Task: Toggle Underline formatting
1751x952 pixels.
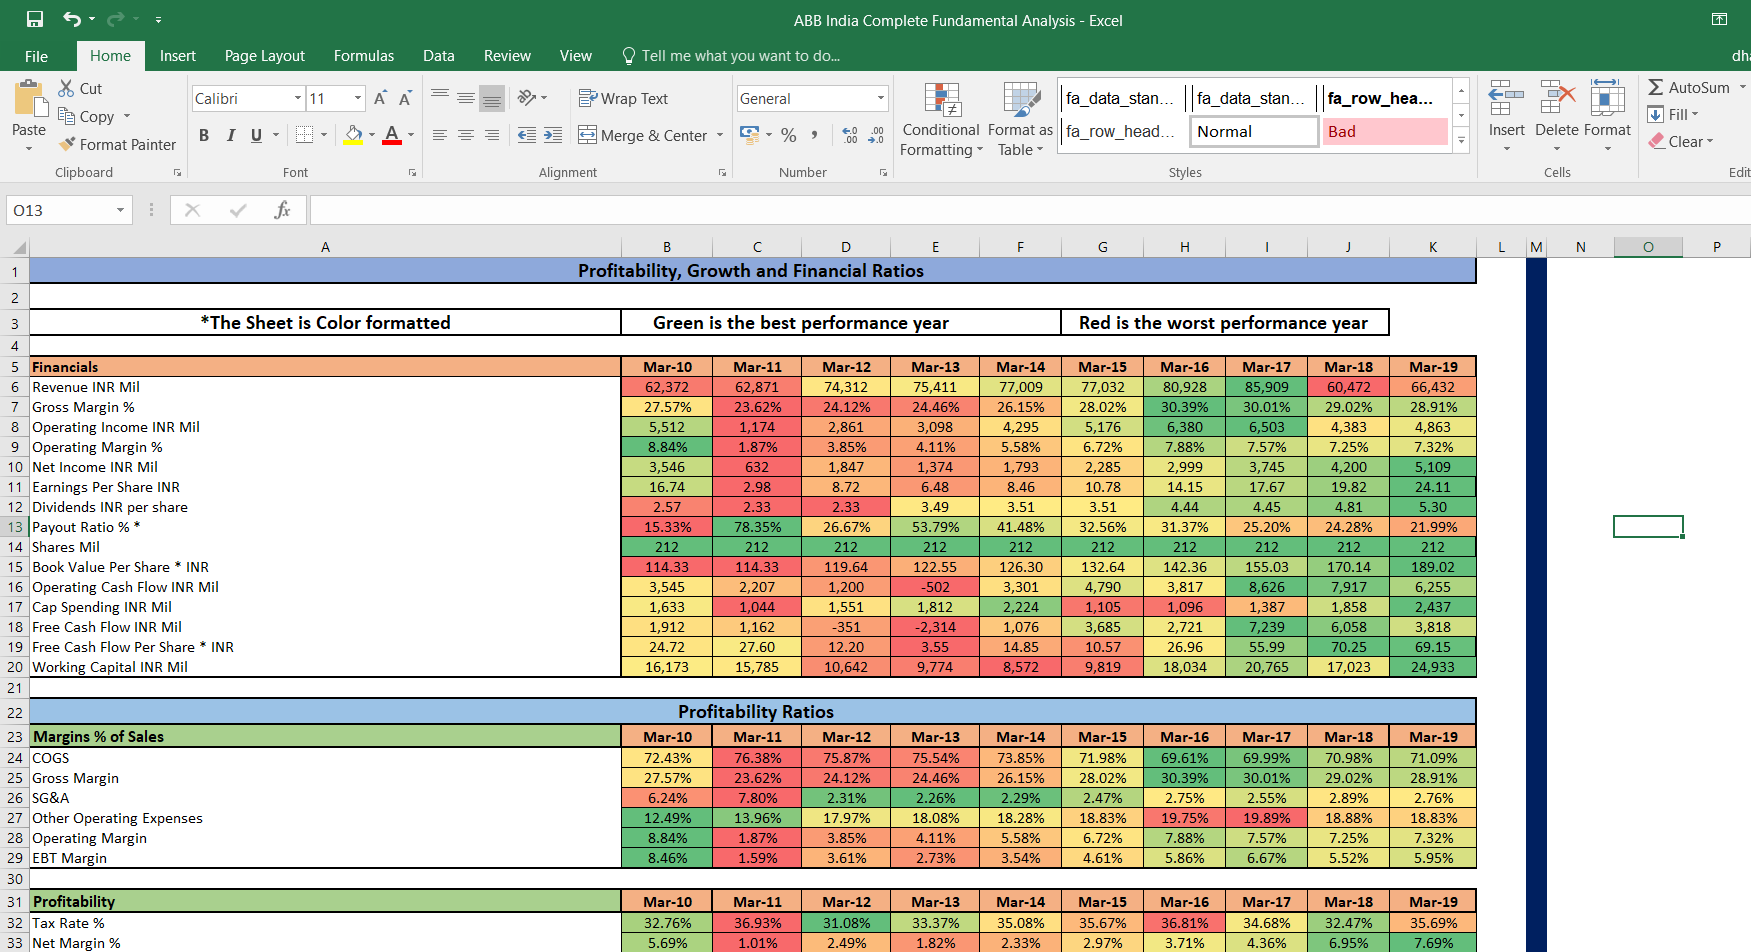Action: [256, 135]
